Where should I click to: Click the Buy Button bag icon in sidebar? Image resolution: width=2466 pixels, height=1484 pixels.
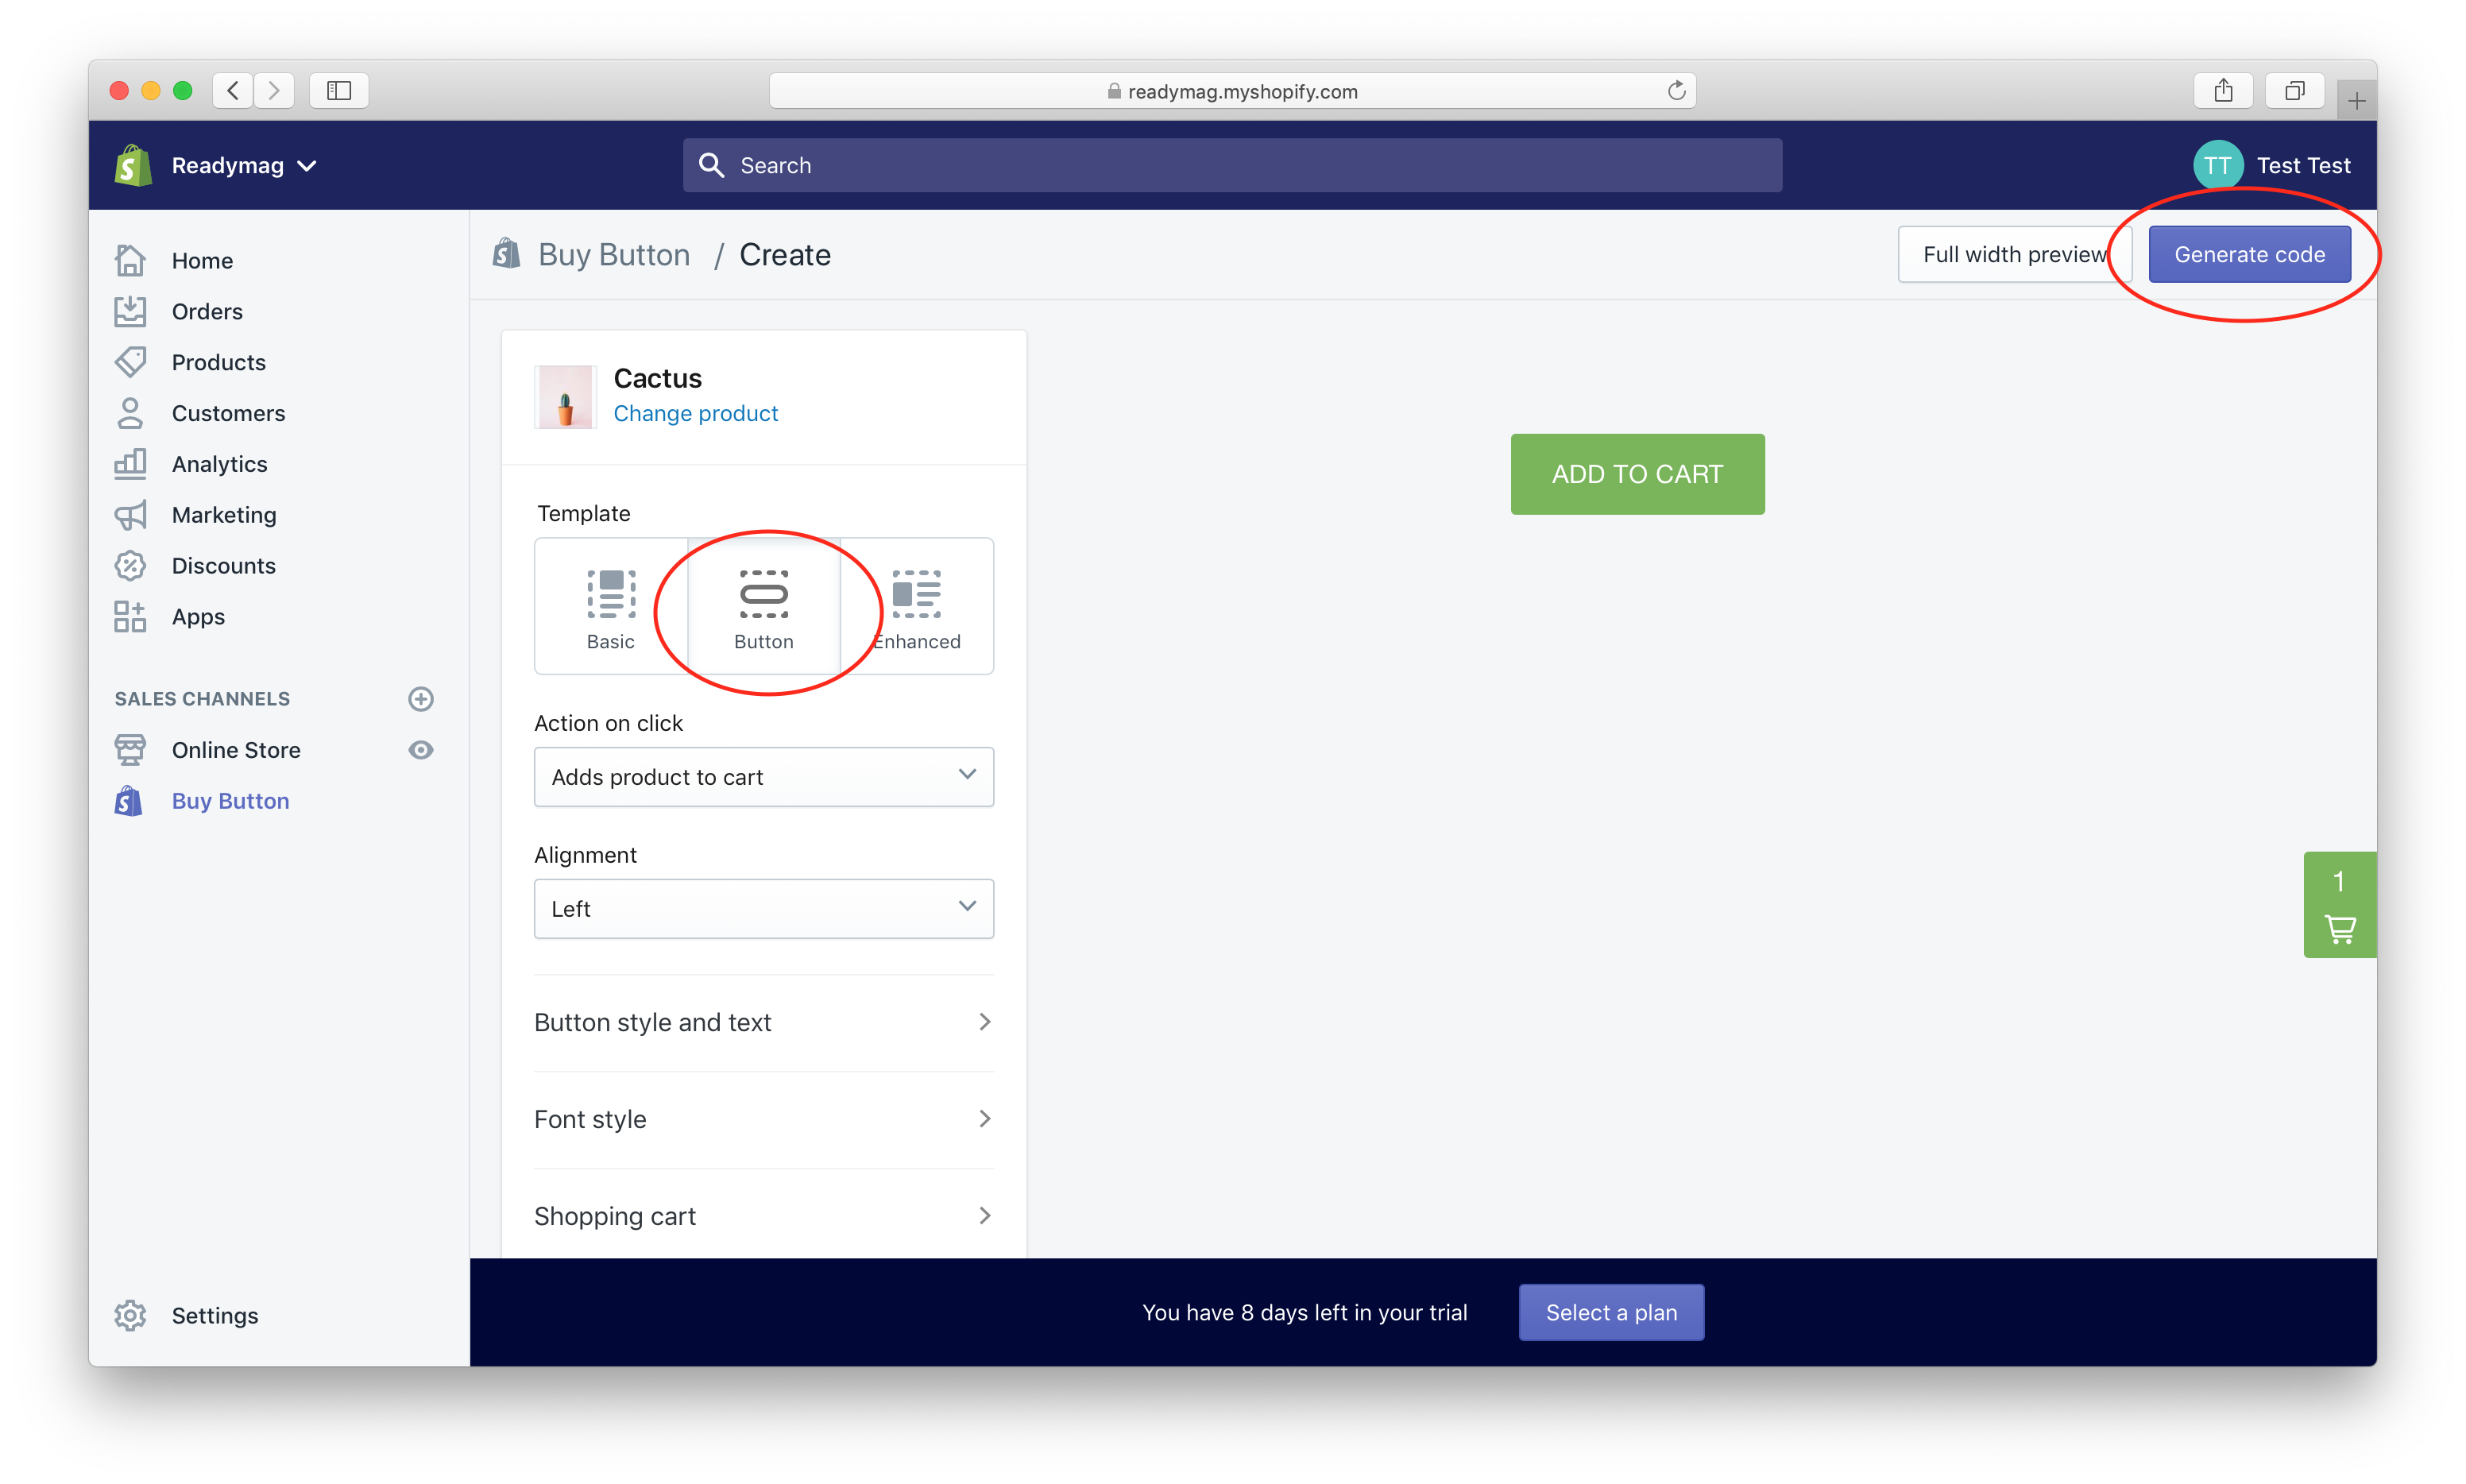point(129,800)
